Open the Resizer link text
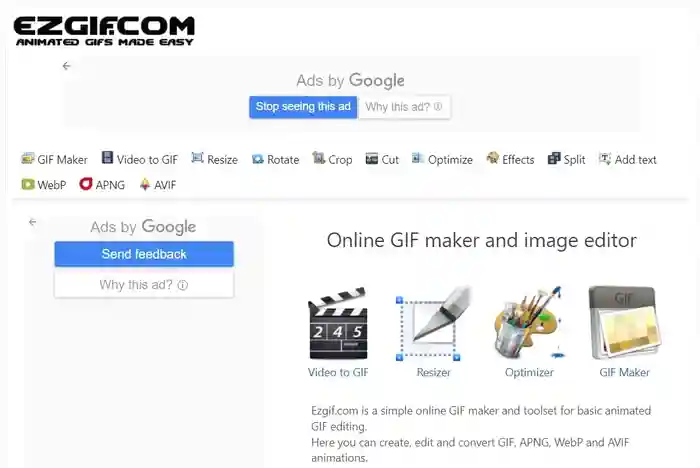 [x=433, y=372]
